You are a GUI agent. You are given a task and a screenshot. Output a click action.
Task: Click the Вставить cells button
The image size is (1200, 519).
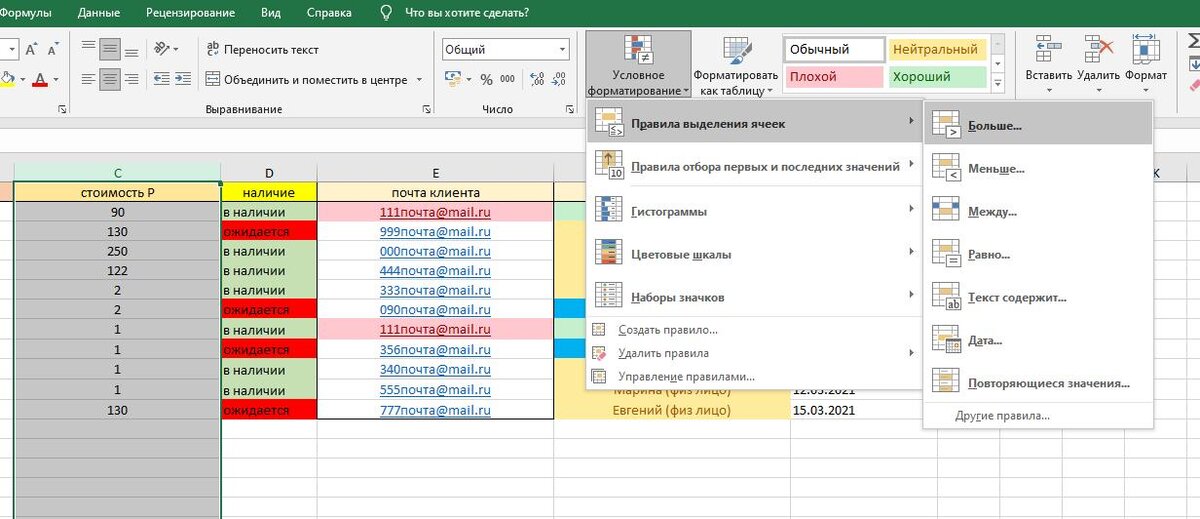(x=1049, y=62)
